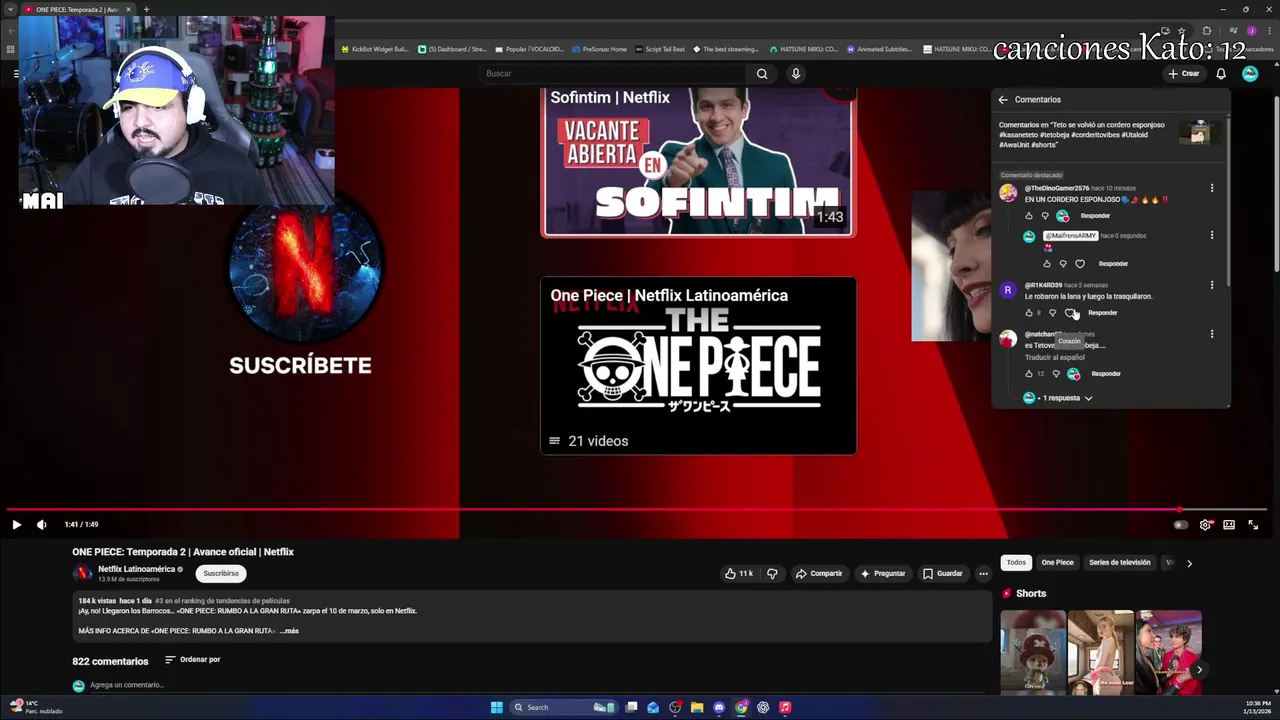Image resolution: width=1280 pixels, height=720 pixels.
Task: Open One Piece playlist with 21 videos
Action: 698,366
